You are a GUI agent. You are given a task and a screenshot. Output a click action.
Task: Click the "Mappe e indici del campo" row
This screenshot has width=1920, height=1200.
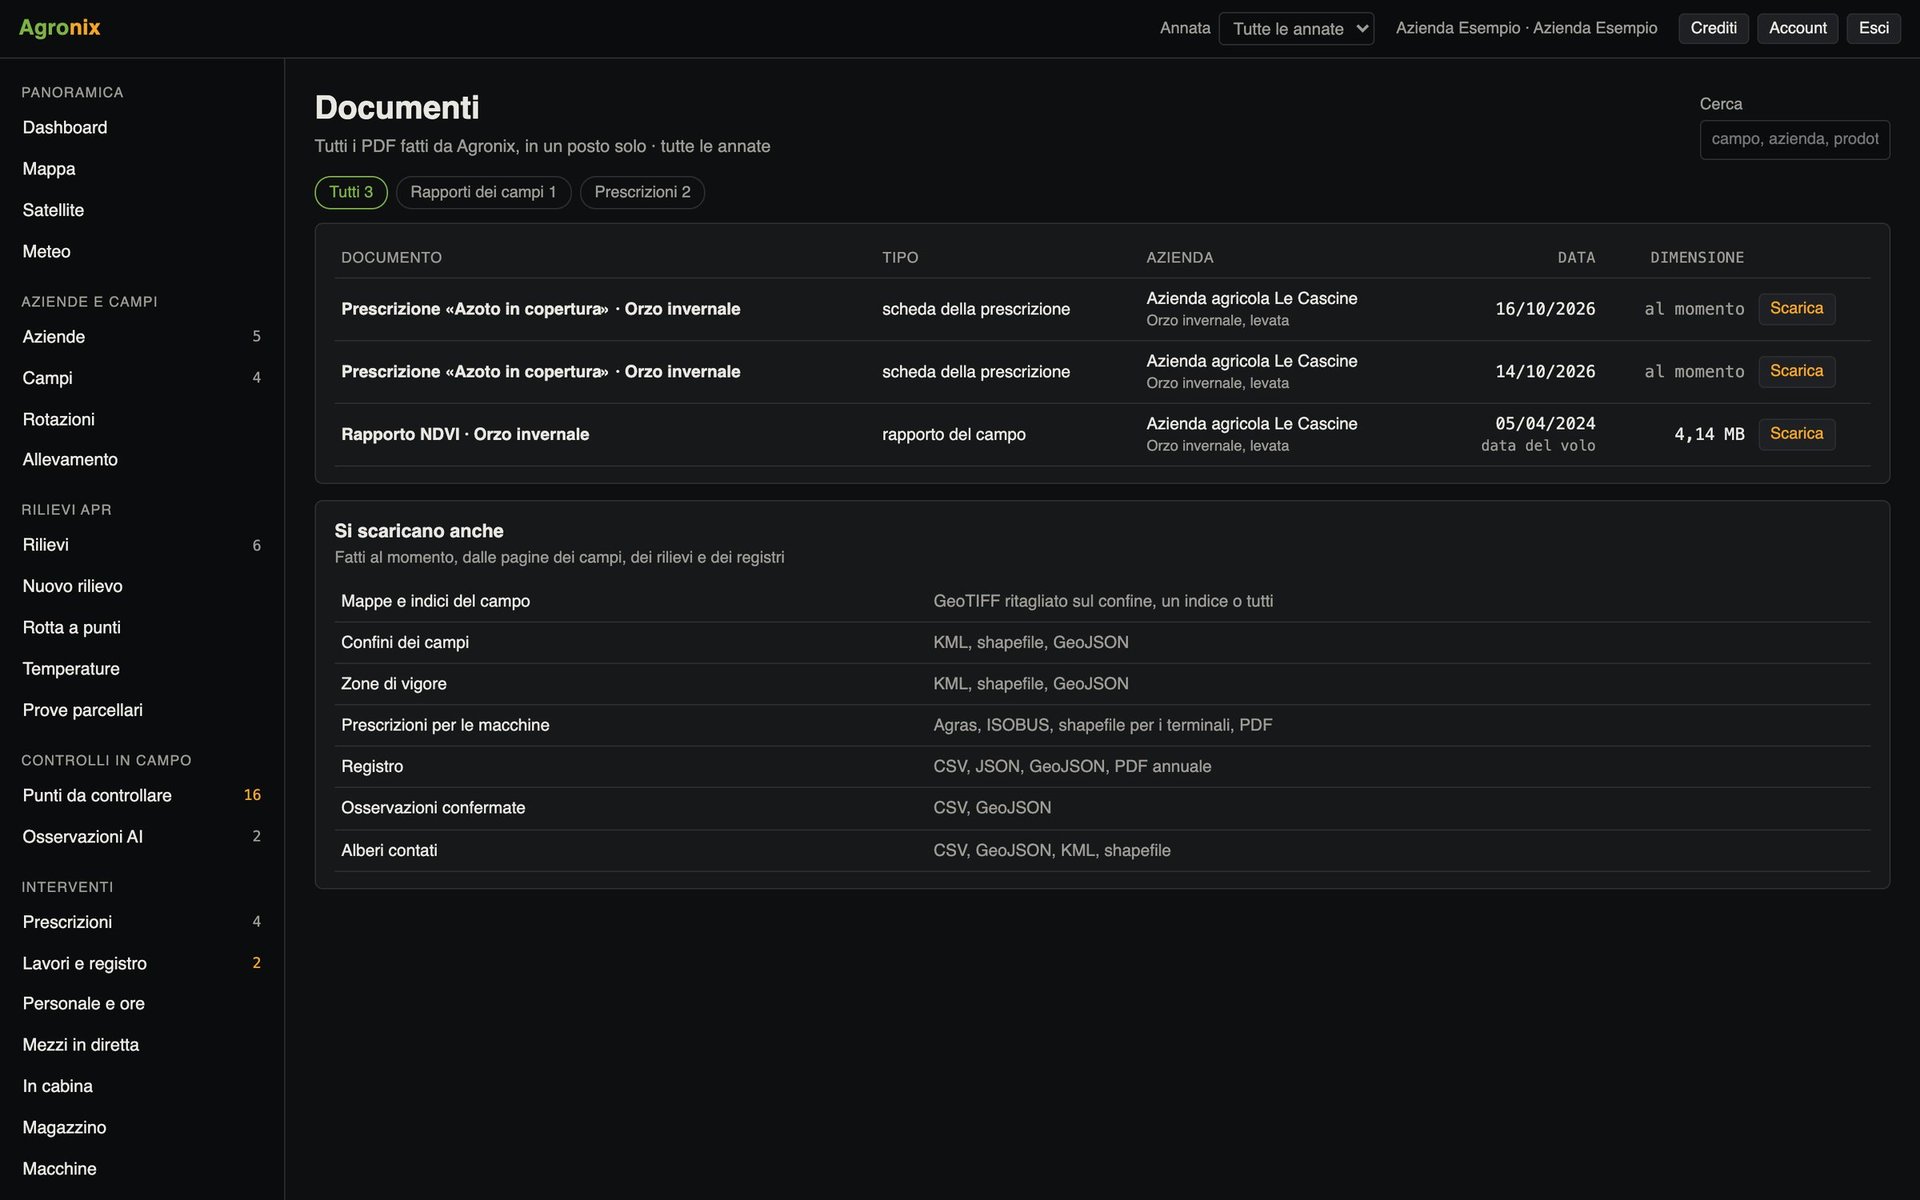[x=1102, y=601]
